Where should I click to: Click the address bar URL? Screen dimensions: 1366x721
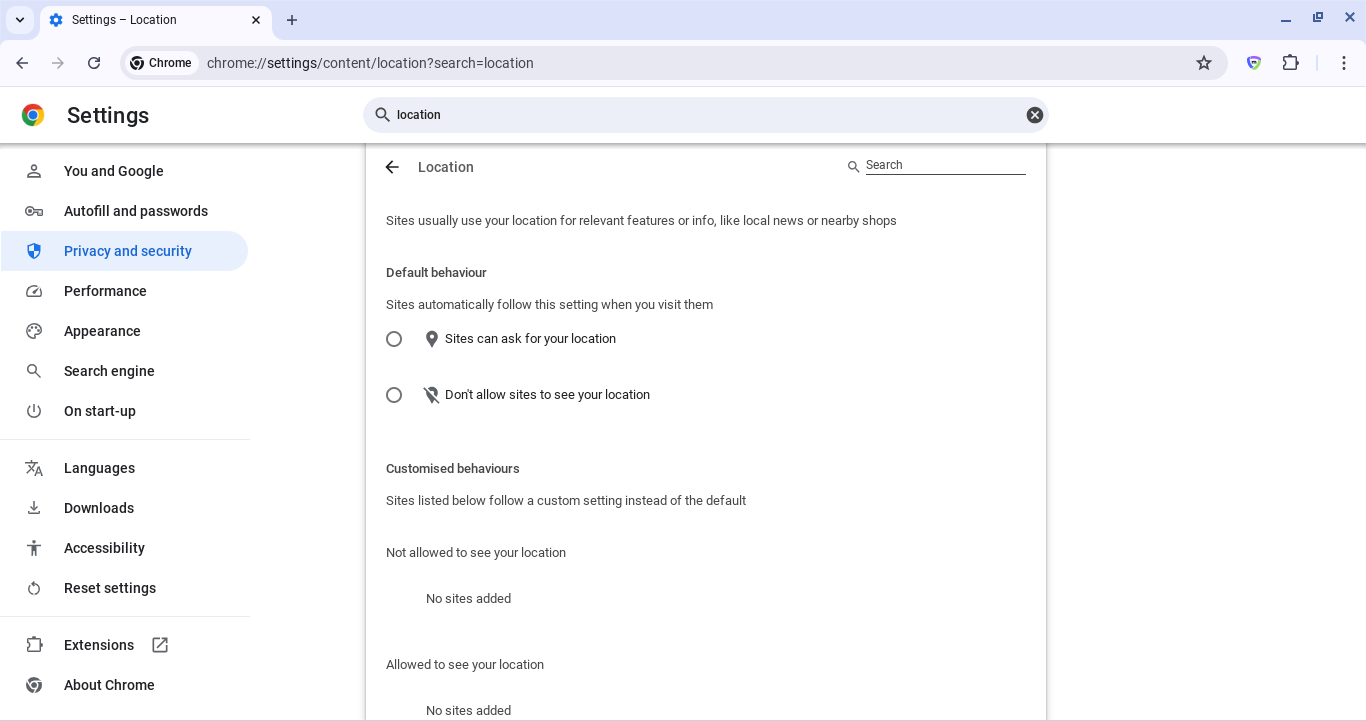point(370,63)
